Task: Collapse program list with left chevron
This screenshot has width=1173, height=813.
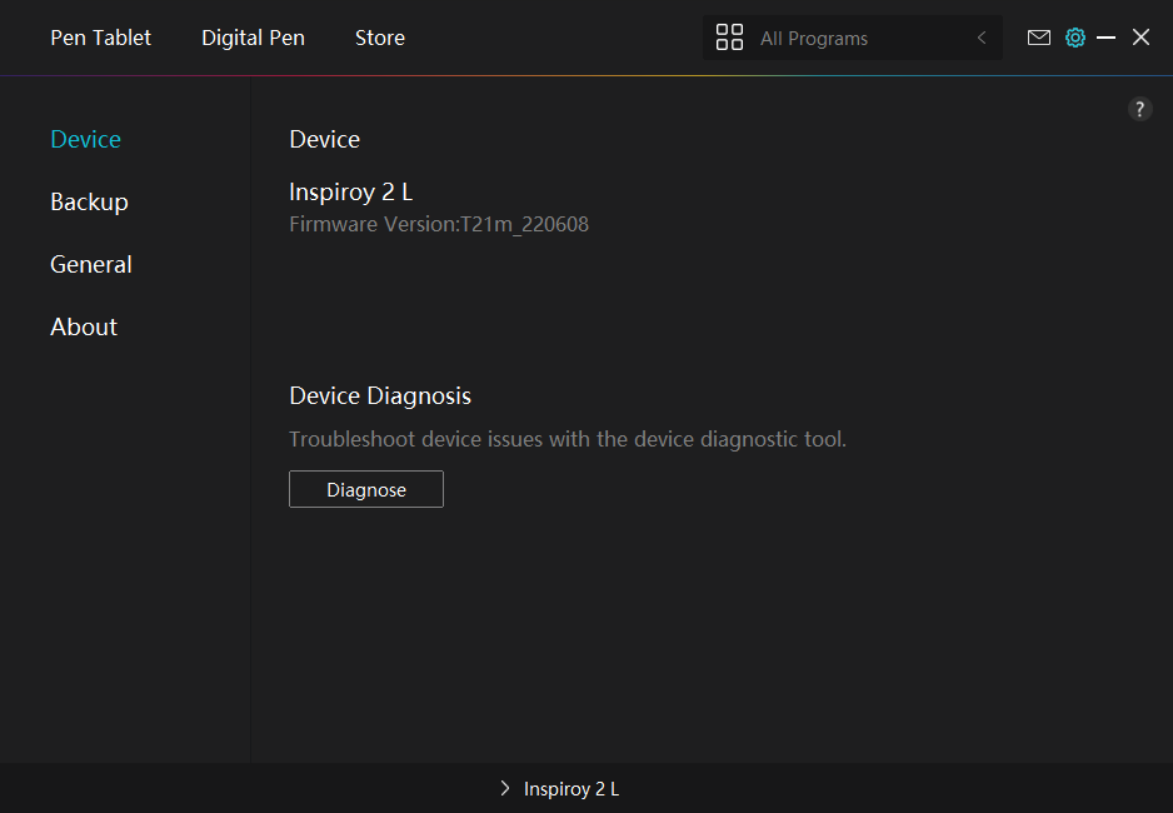Action: click(981, 38)
